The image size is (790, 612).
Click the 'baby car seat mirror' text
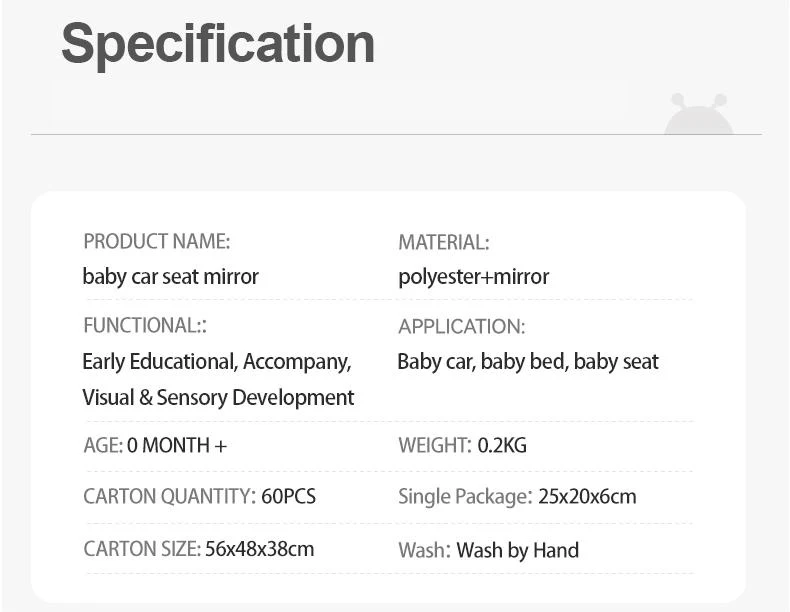(x=170, y=276)
